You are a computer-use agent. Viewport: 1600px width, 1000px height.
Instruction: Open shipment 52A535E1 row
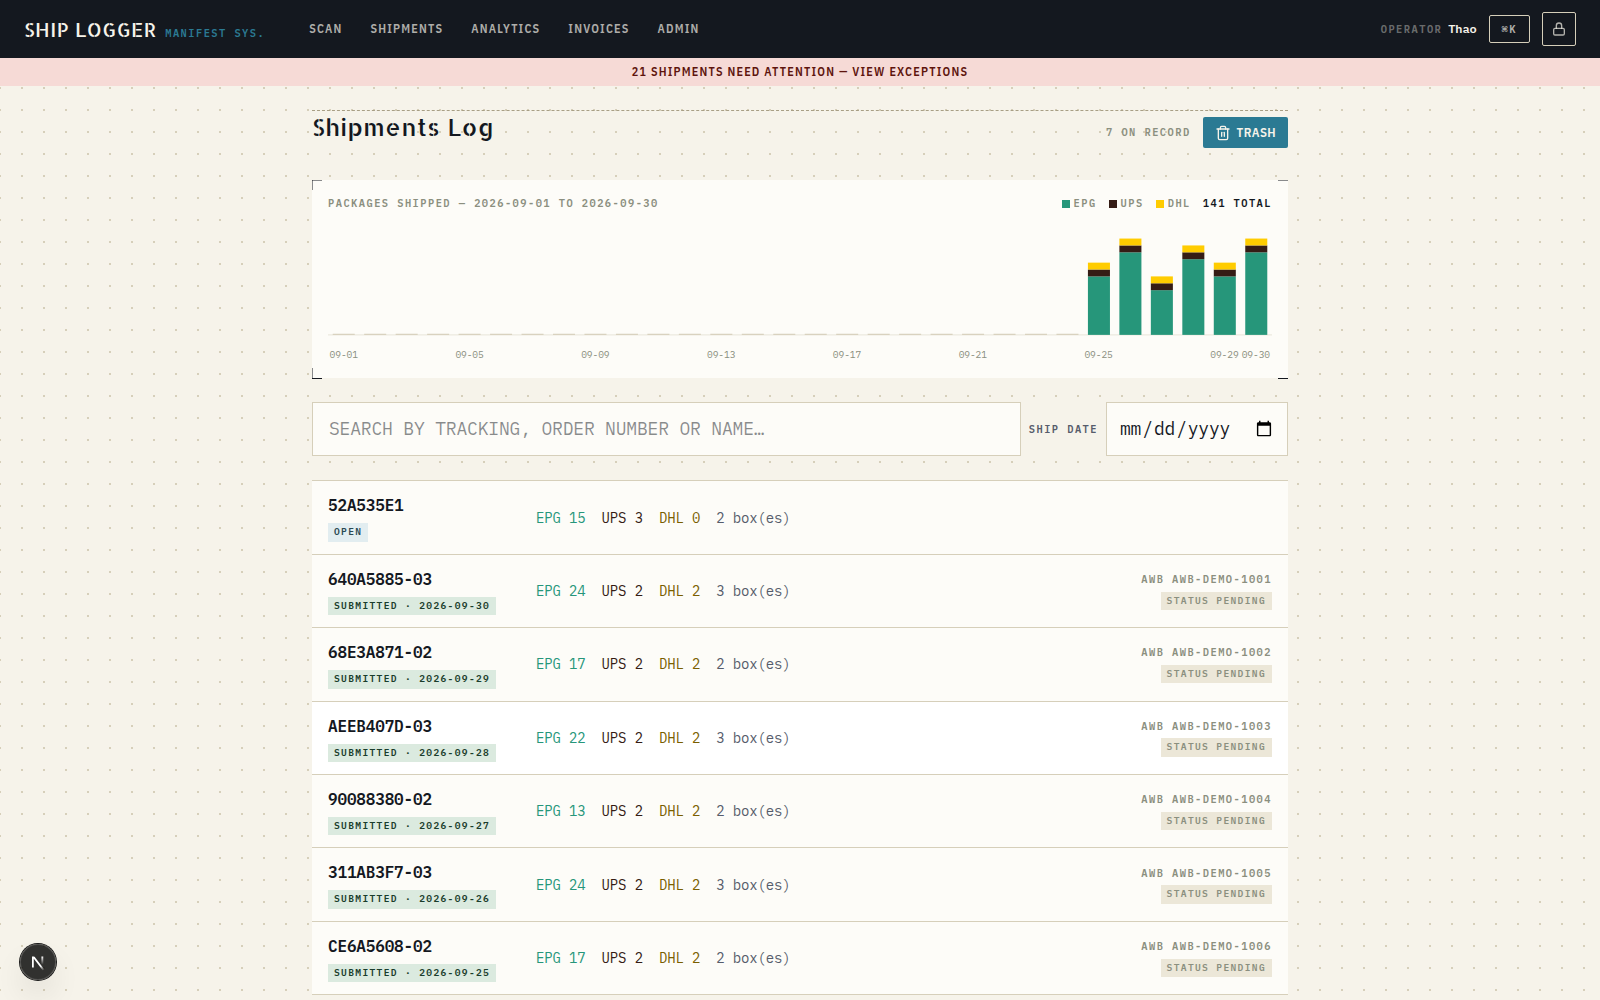pos(800,518)
